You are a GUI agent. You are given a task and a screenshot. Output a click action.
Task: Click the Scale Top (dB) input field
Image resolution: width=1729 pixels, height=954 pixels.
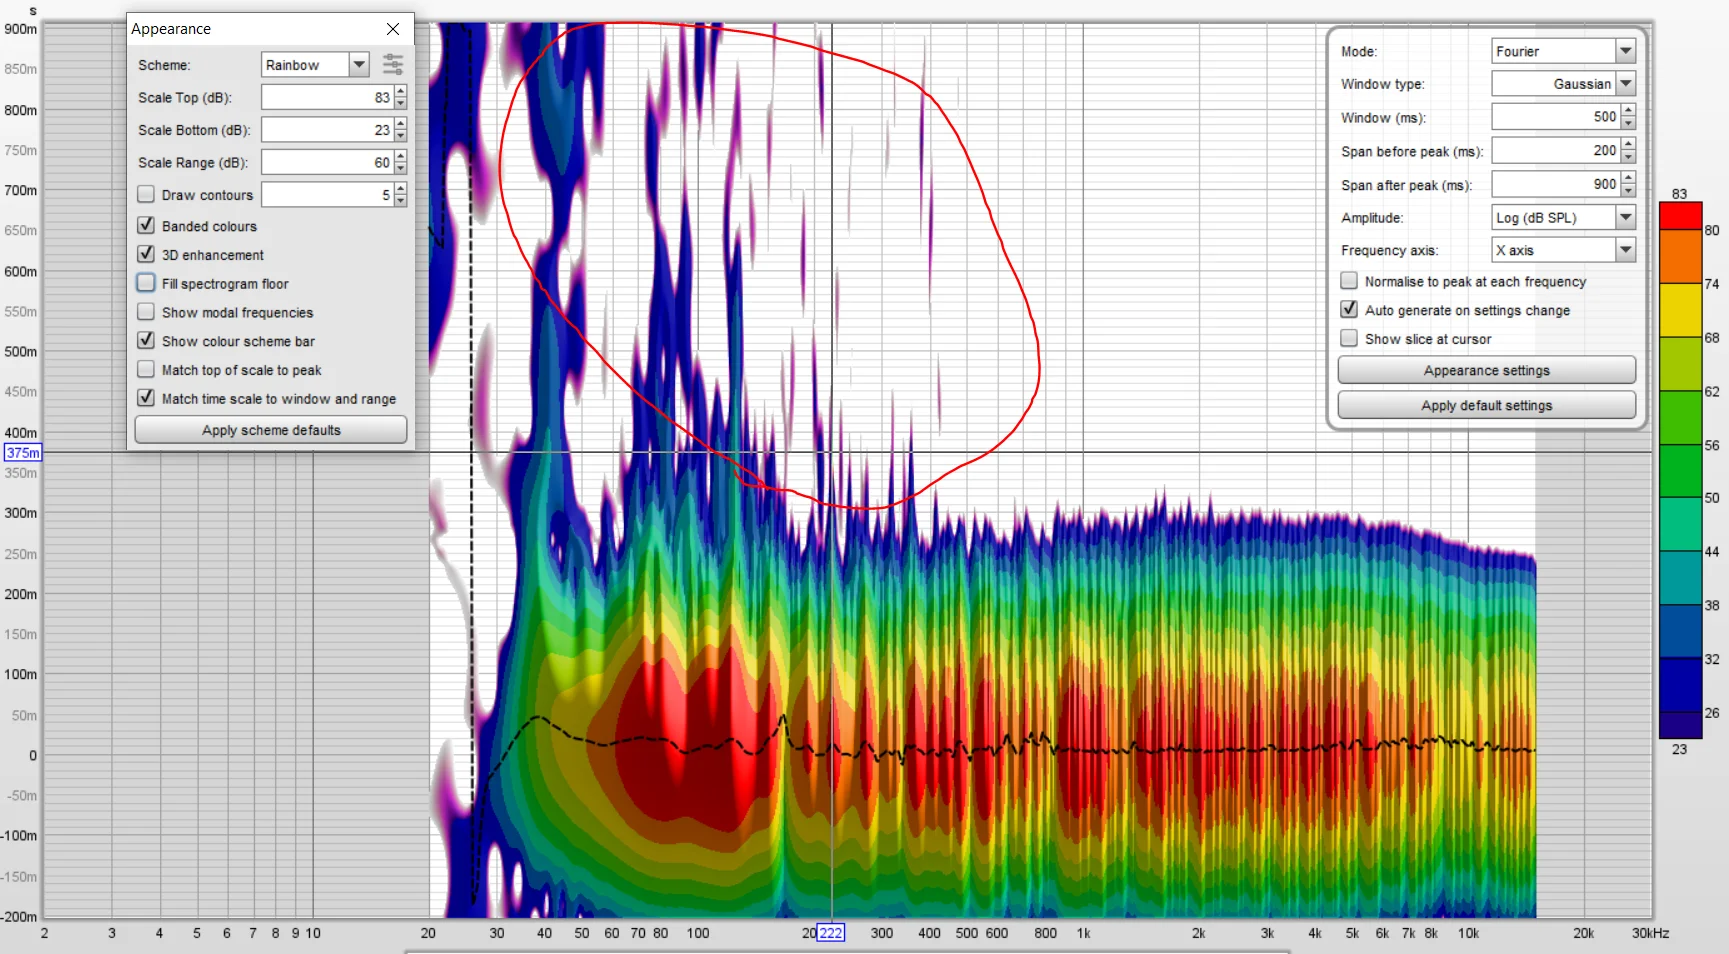coord(328,97)
